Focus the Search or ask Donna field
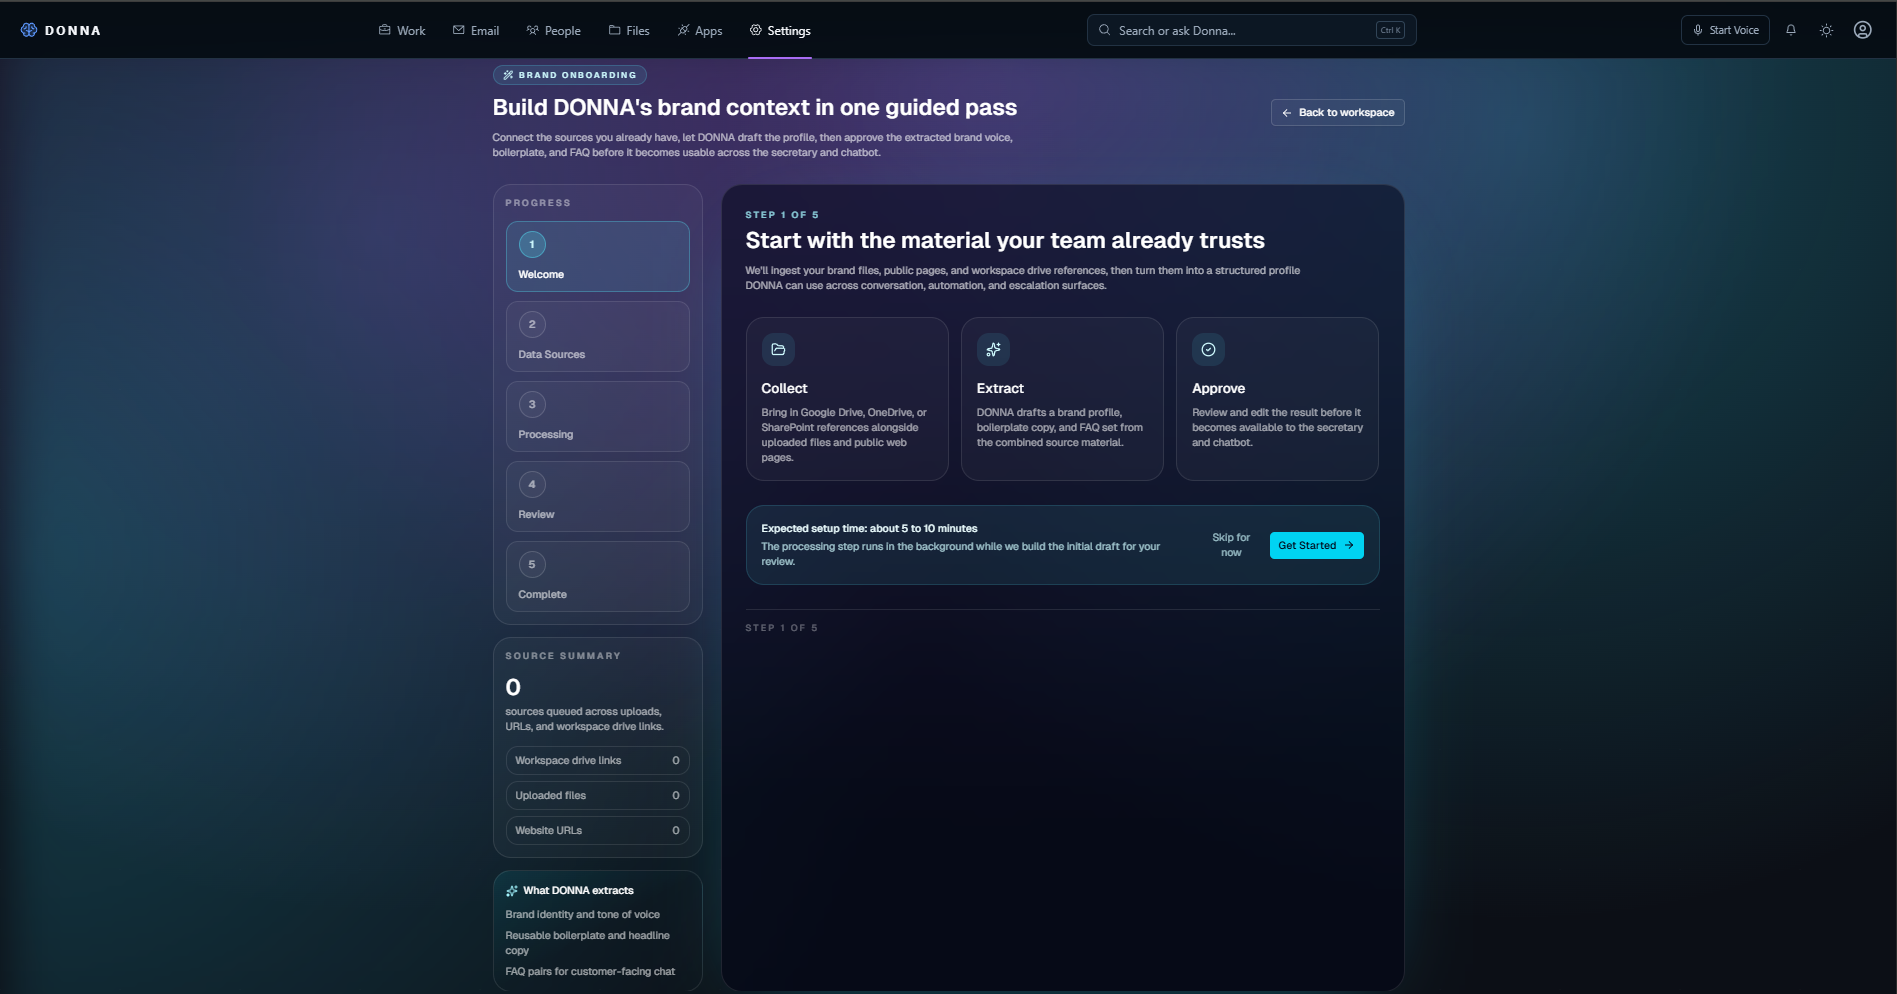The height and width of the screenshot is (994, 1897). click(x=1251, y=30)
